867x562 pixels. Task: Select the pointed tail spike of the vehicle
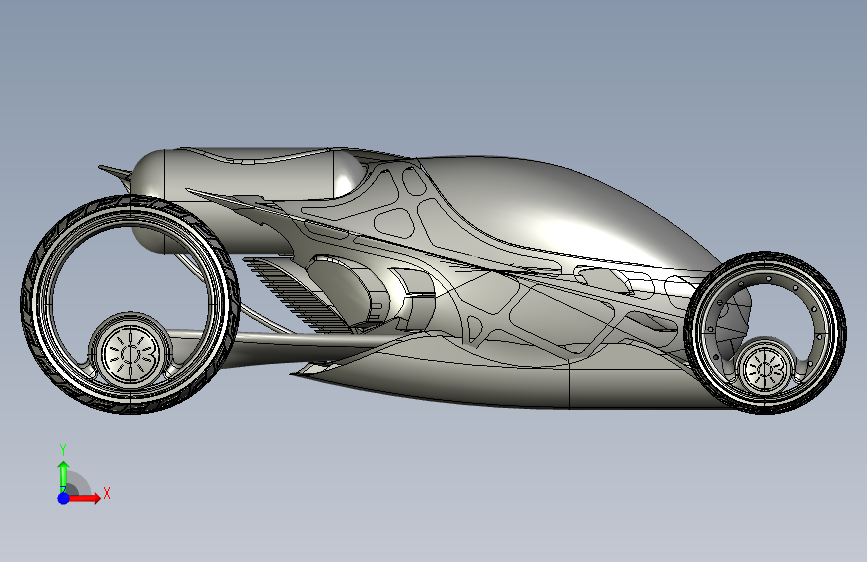click(115, 173)
